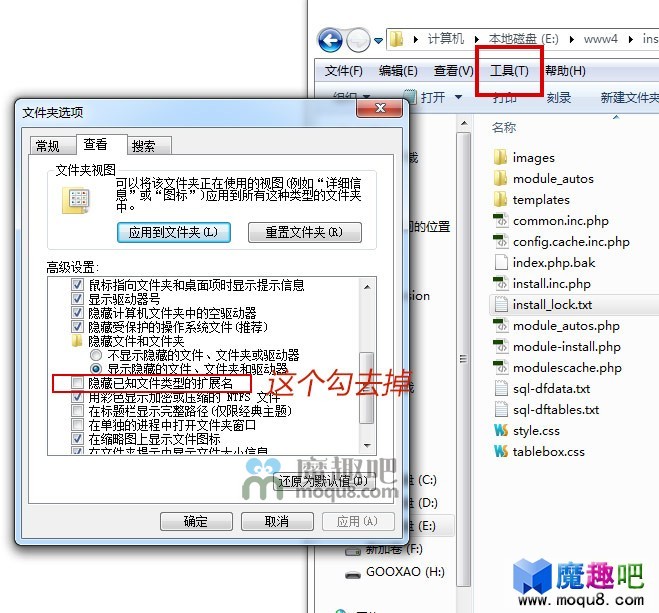The width and height of the screenshot is (659, 613).
Task: Click the config.cache.inc.php file icon
Action: click(501, 242)
